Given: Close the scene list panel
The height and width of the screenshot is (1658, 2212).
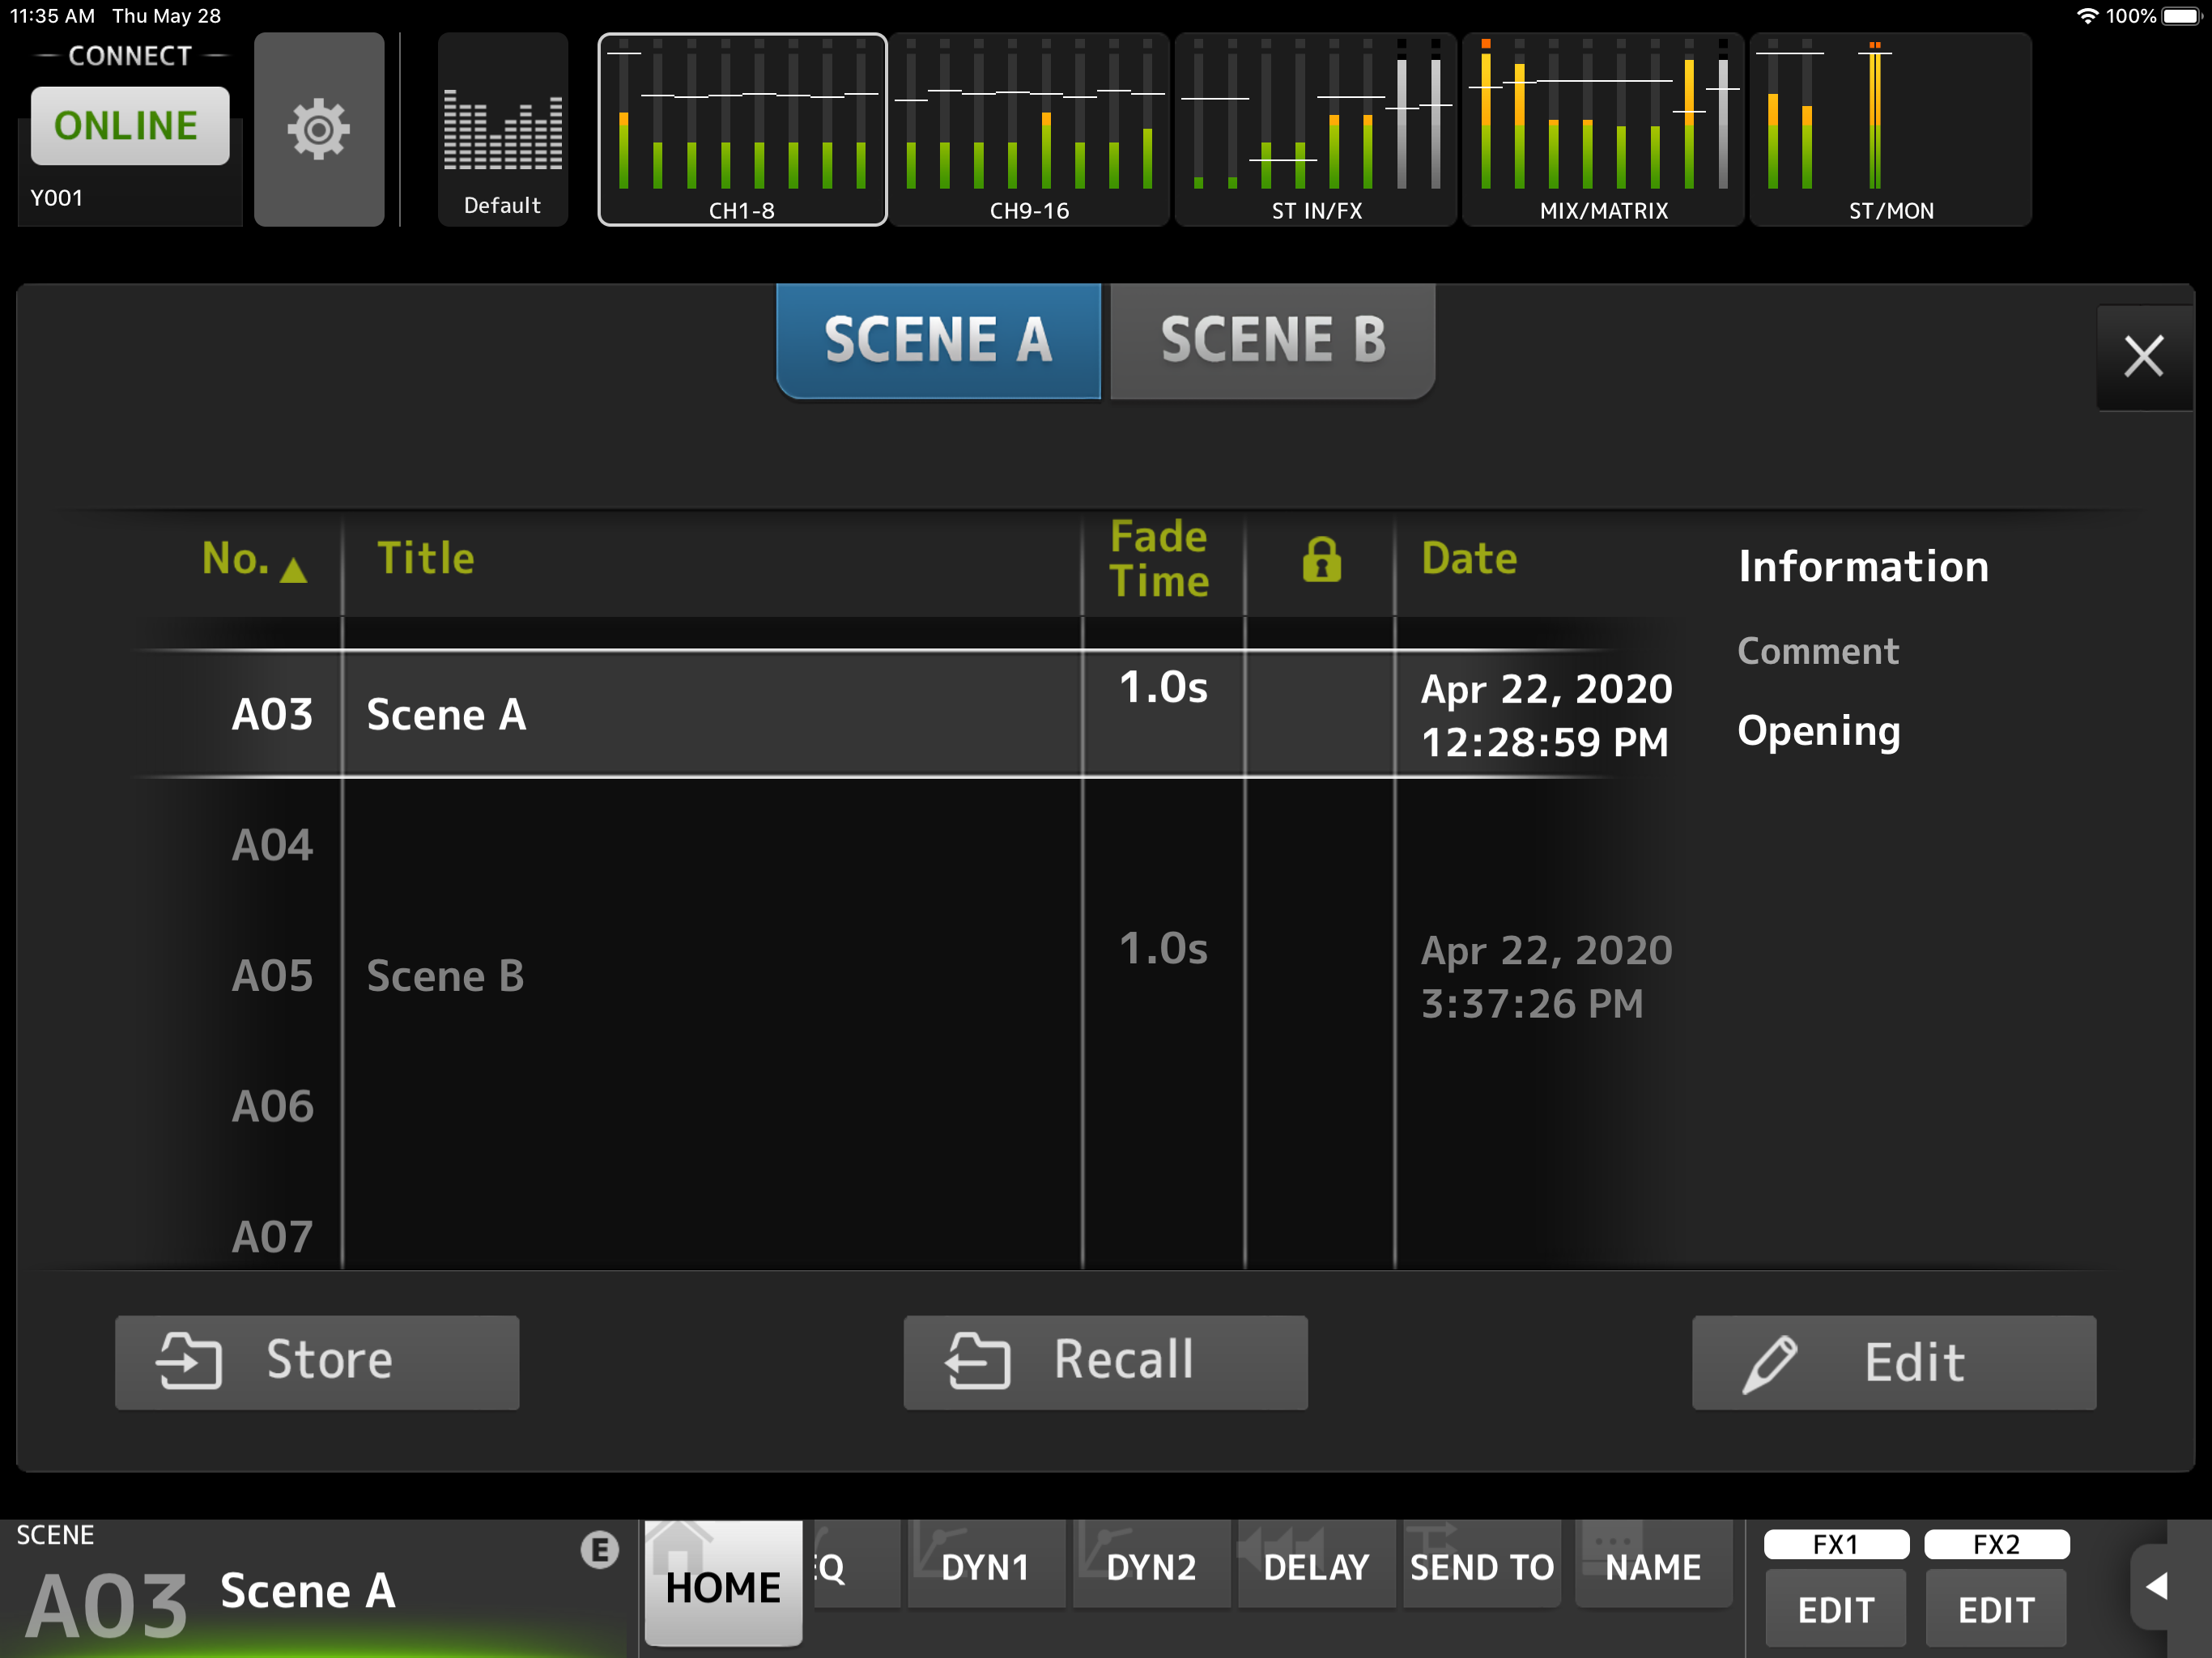Looking at the screenshot, I should (x=2143, y=357).
